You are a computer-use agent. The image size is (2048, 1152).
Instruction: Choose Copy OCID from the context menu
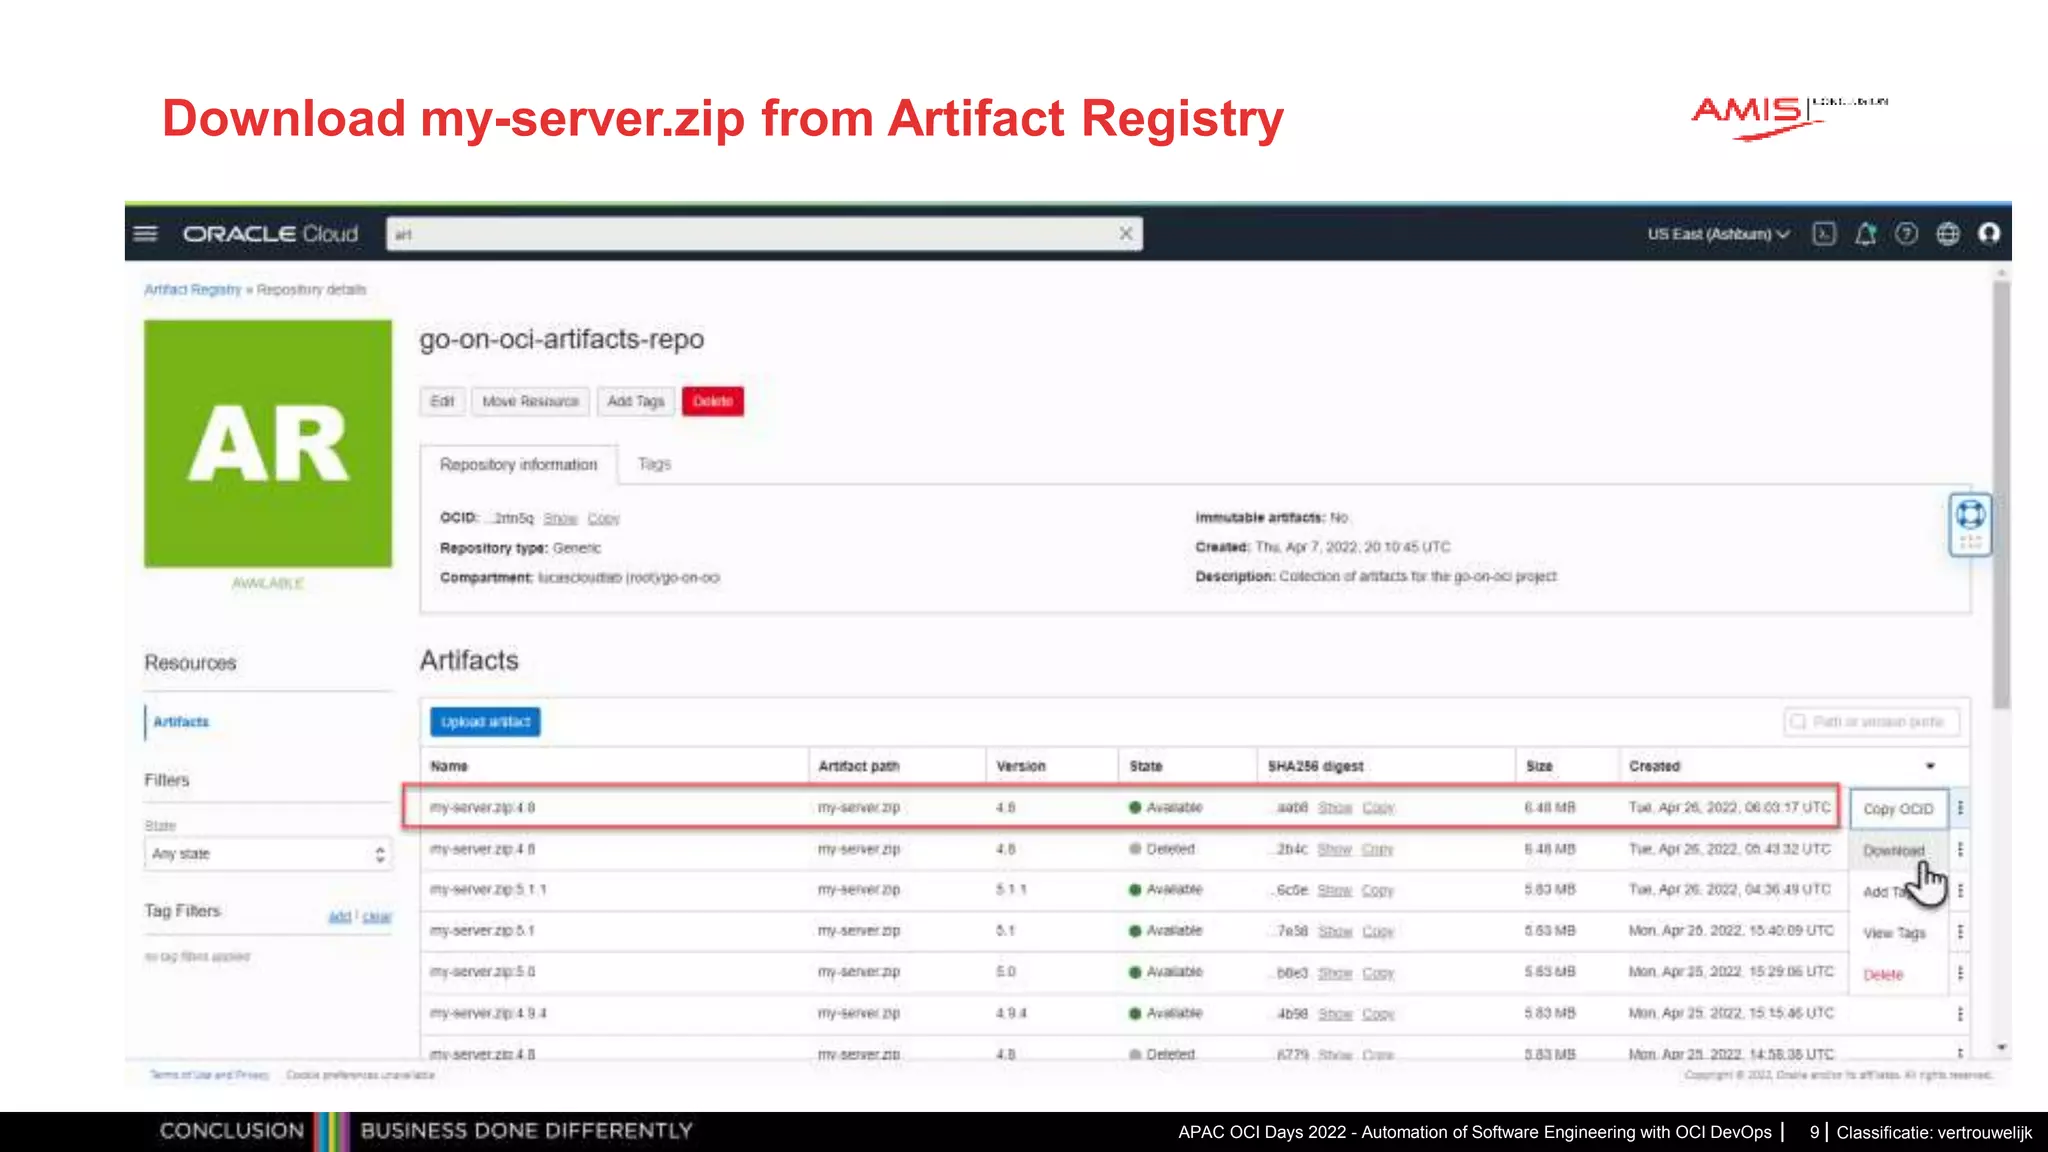(x=1898, y=809)
